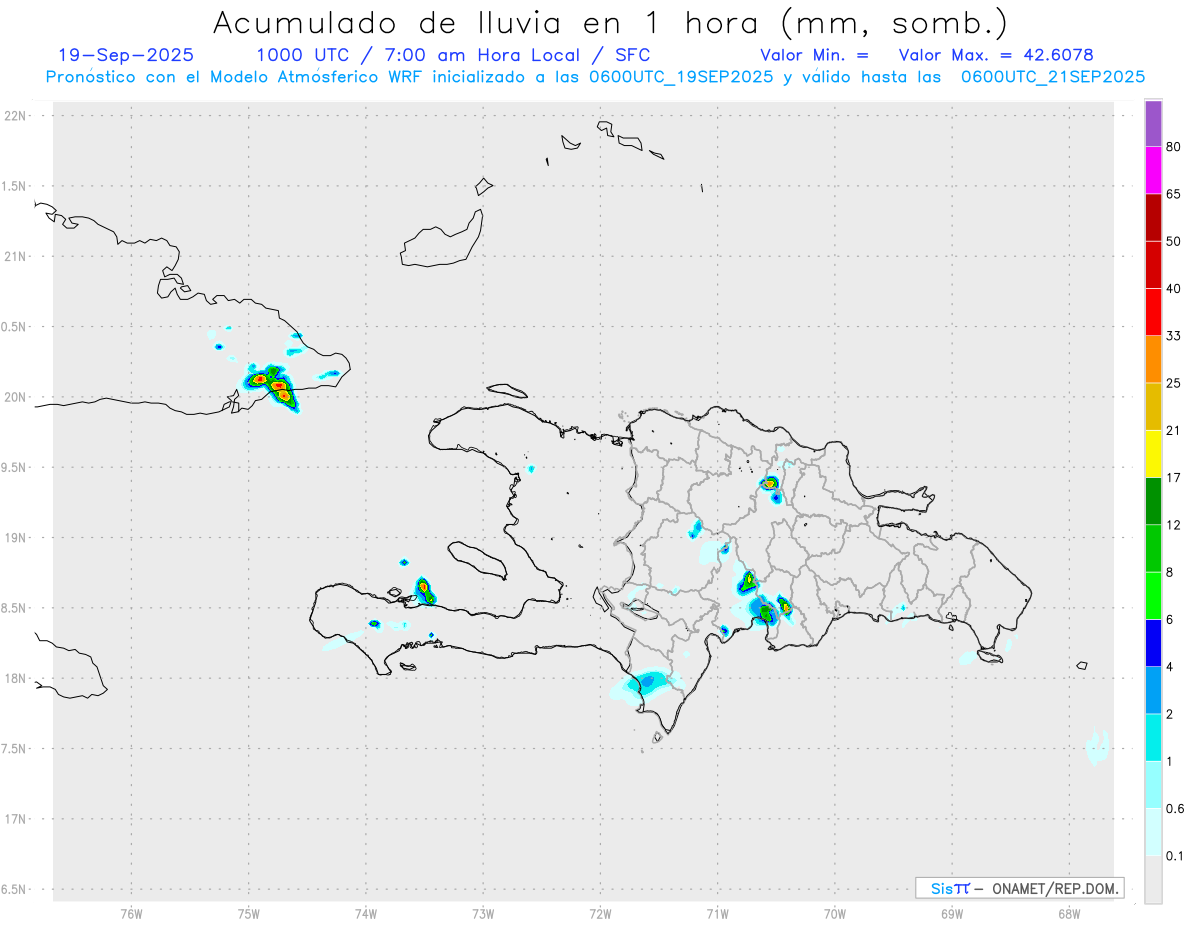
Task: Pick the bright red swatch between 33 and 40
Action: pyautogui.click(x=1153, y=312)
